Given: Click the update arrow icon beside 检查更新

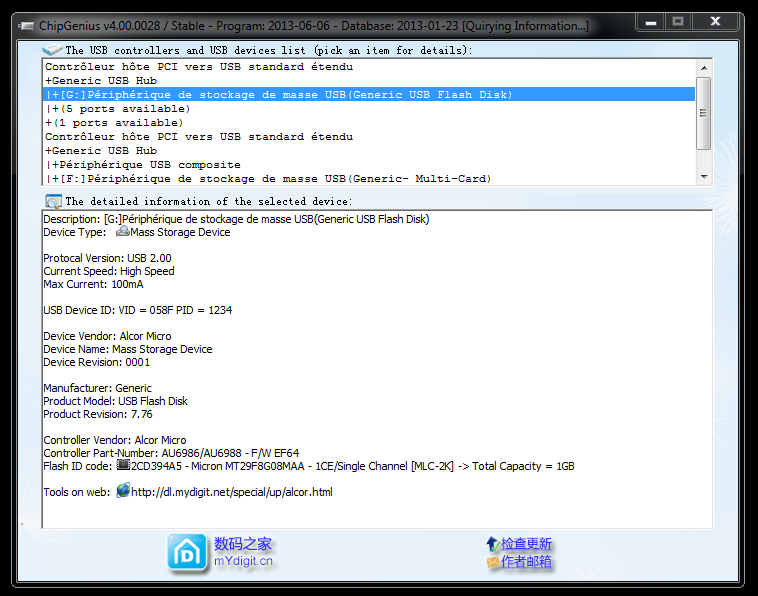Looking at the screenshot, I should pyautogui.click(x=492, y=544).
